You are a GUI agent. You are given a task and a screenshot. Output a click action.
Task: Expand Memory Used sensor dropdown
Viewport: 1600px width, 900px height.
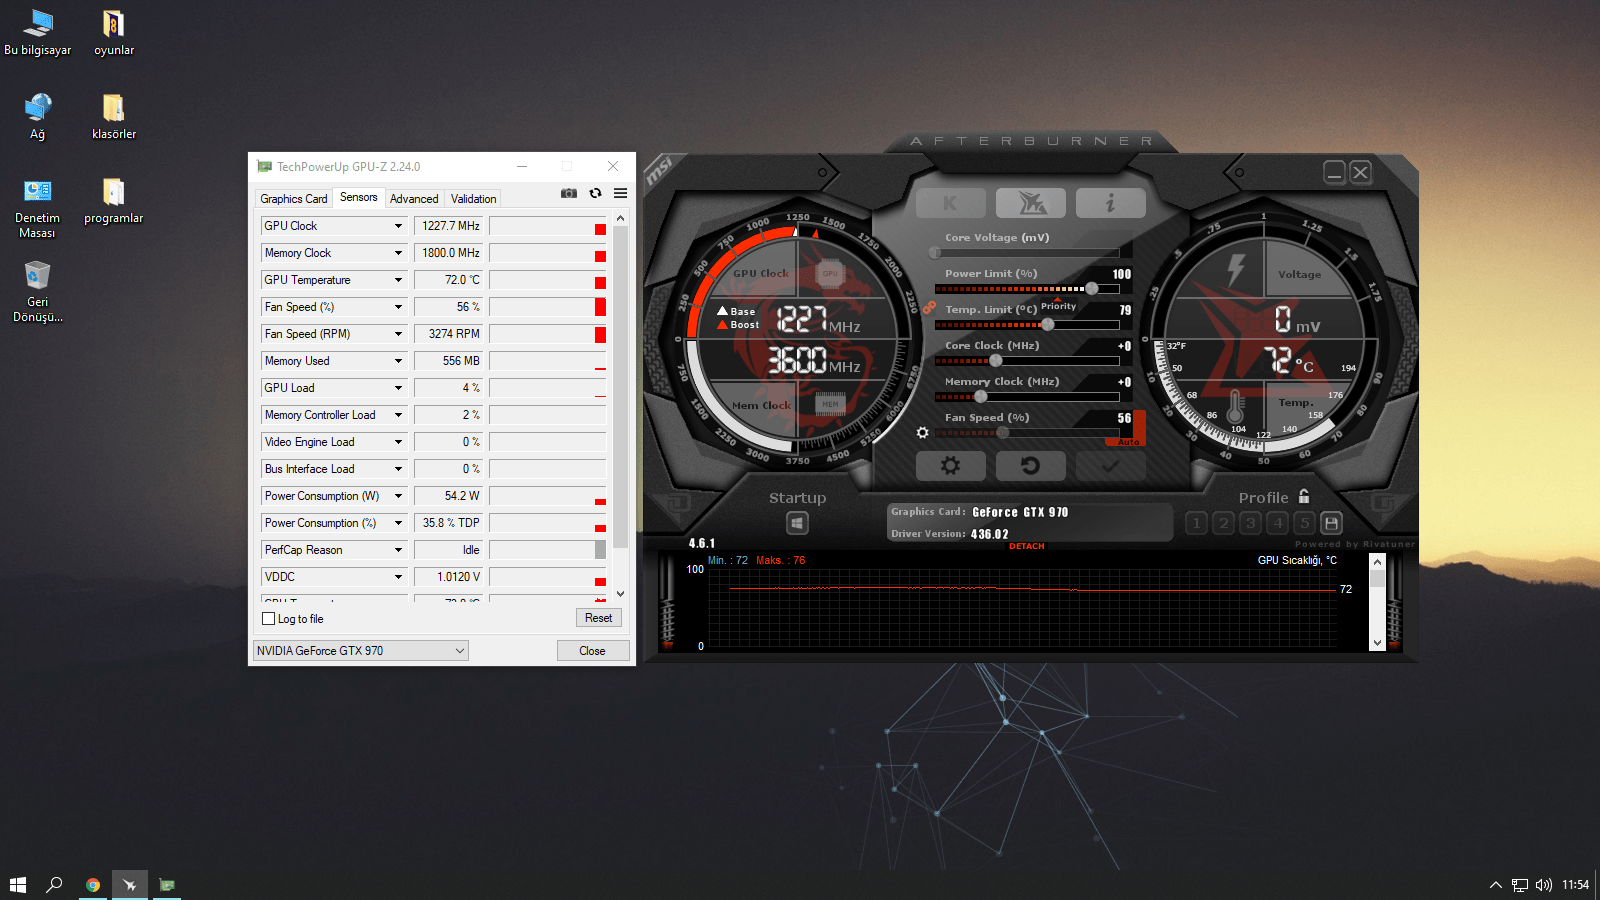pos(398,361)
